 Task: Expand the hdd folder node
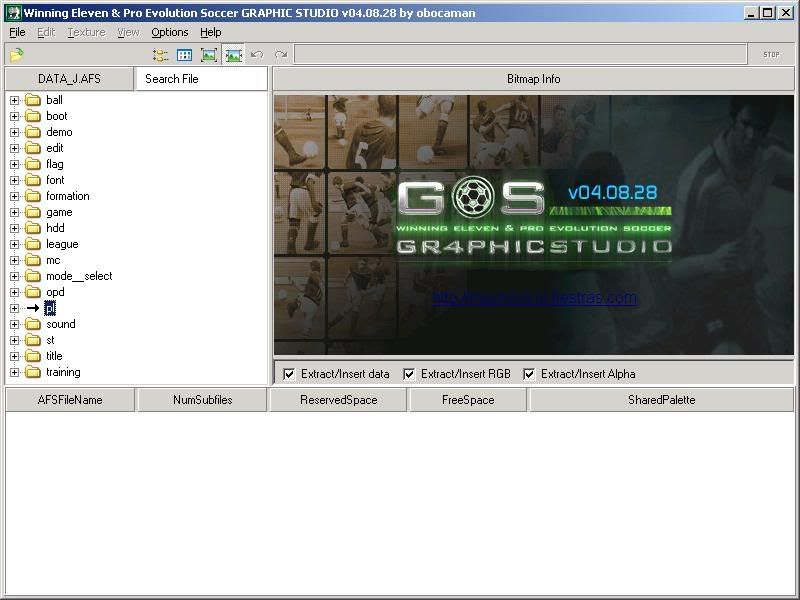(x=14, y=228)
